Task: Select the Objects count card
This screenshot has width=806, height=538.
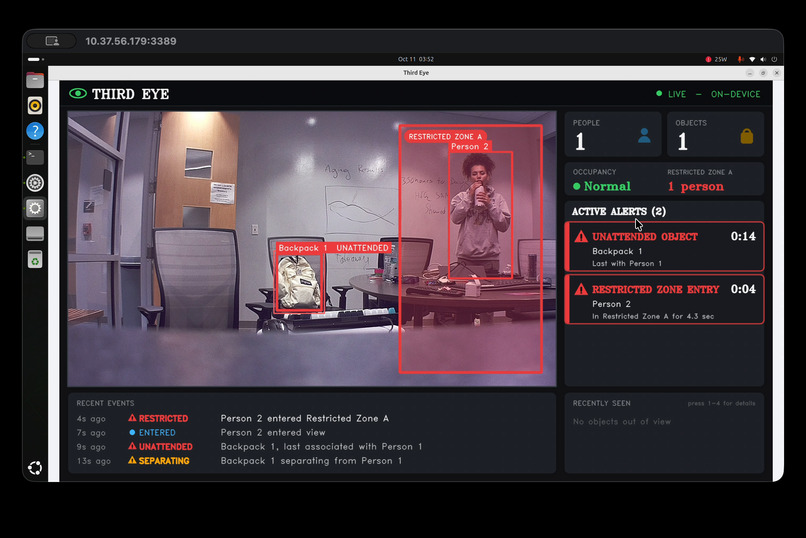Action: point(715,135)
